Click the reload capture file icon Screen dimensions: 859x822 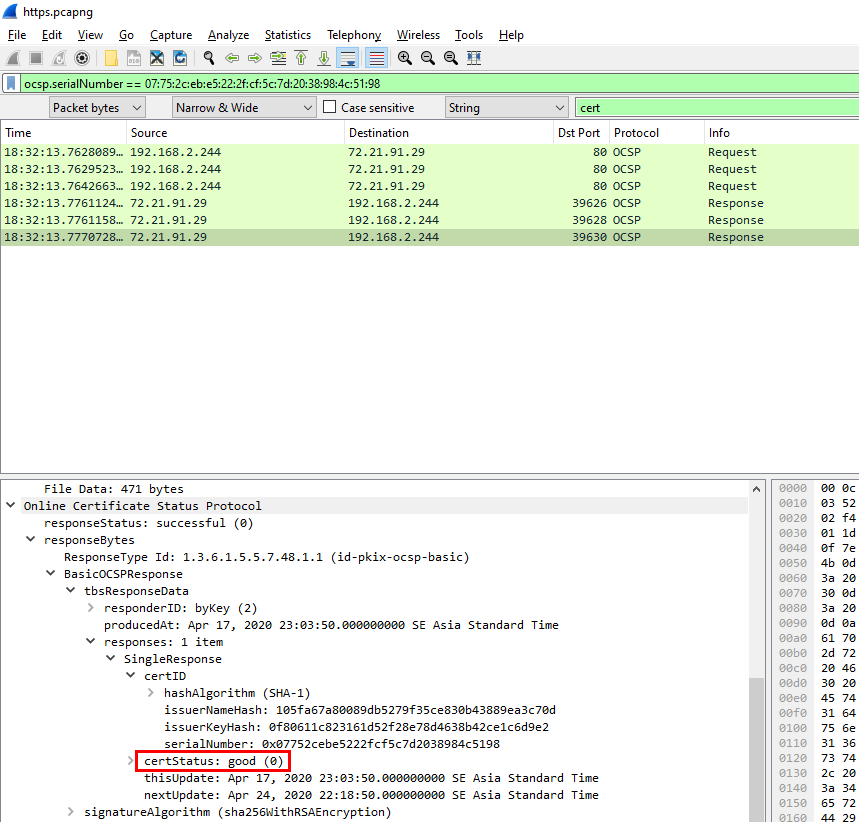click(180, 58)
